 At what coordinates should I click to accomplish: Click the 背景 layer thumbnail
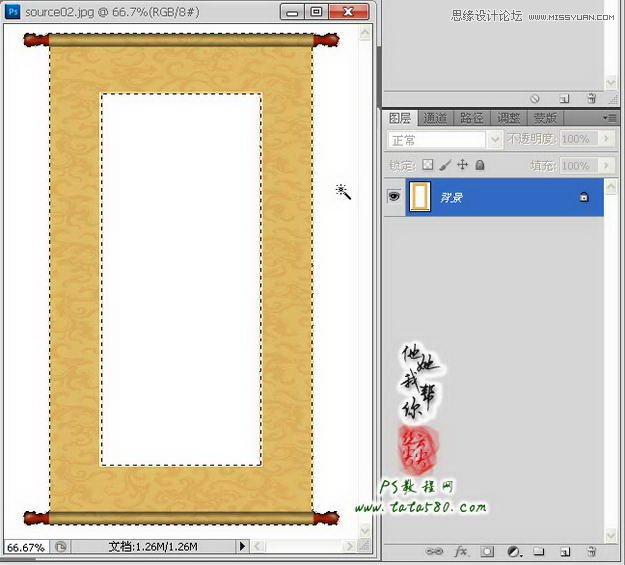pos(420,197)
